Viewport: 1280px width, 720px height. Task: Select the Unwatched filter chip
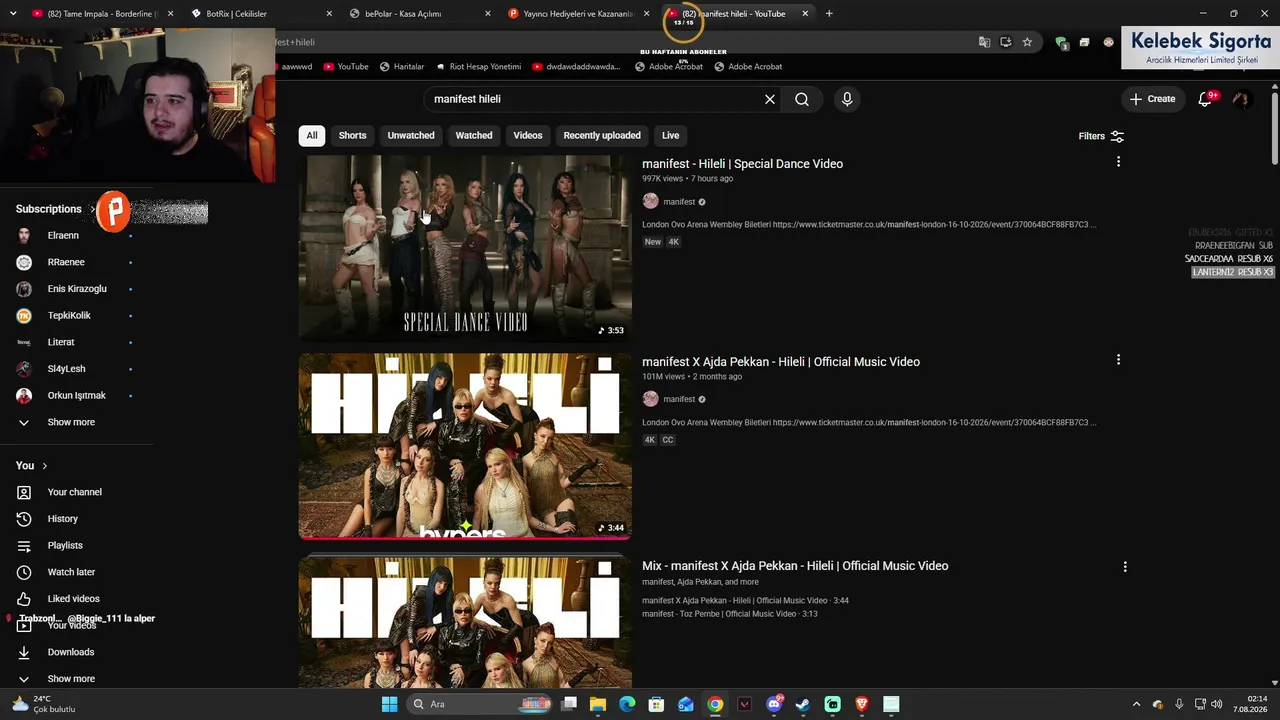(x=411, y=136)
